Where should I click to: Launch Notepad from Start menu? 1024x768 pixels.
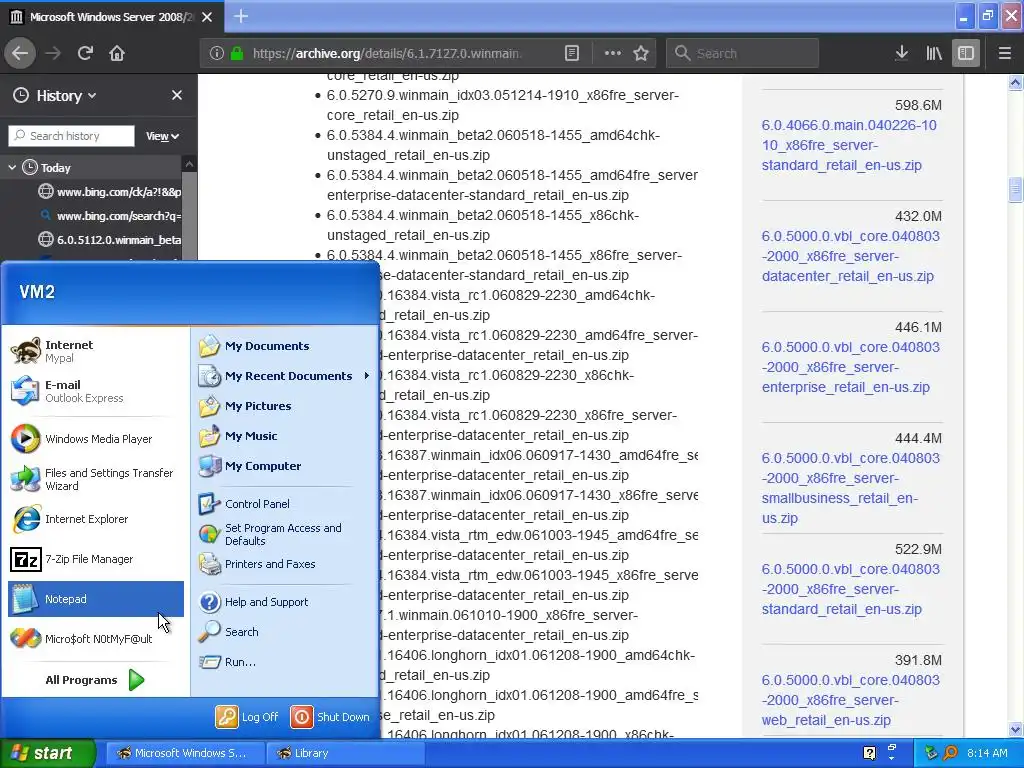pyautogui.click(x=96, y=599)
